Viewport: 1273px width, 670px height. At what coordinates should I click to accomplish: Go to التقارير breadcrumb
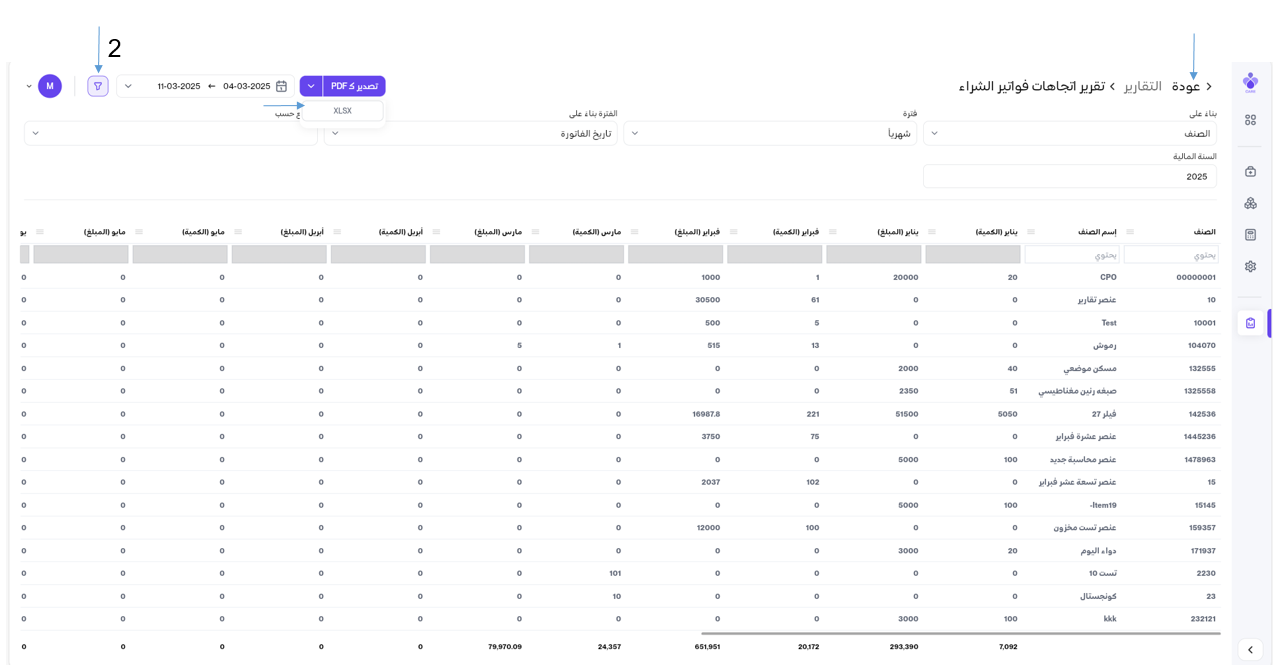[x=1141, y=86]
